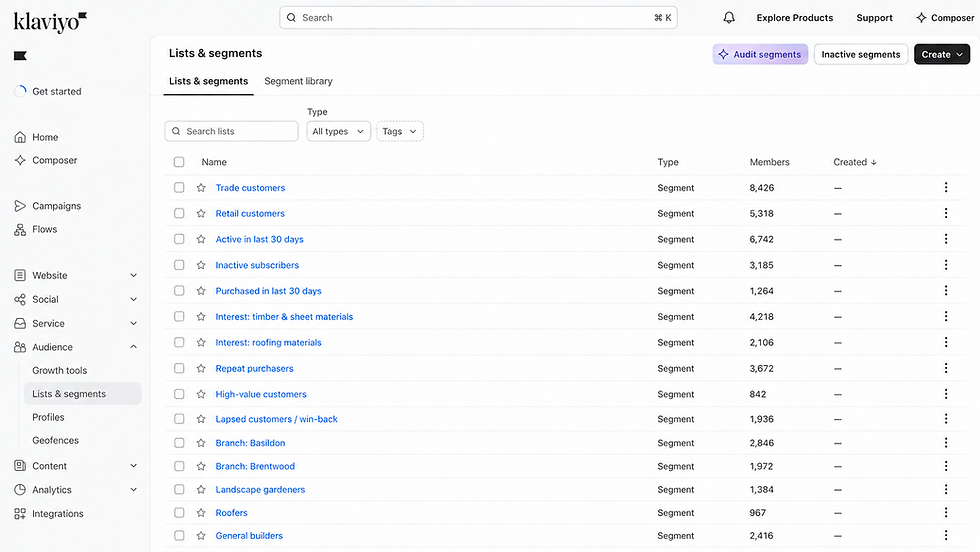Check the box for Lapsed customers / win-back
This screenshot has height=552, width=980.
point(179,419)
